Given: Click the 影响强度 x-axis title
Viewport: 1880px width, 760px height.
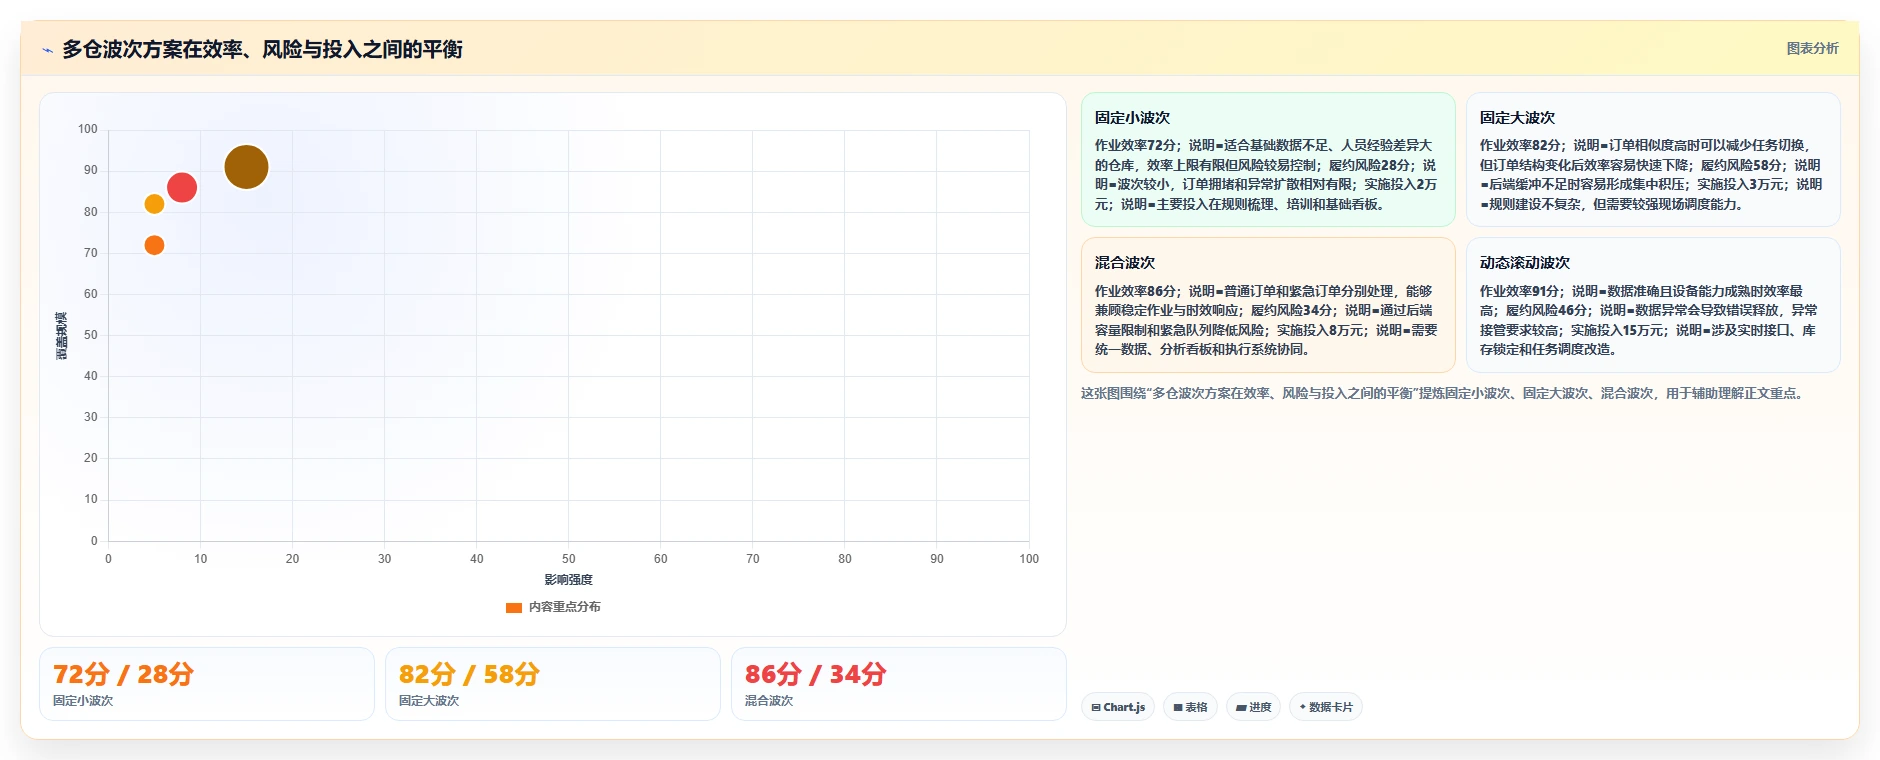Looking at the screenshot, I should click(x=568, y=580).
